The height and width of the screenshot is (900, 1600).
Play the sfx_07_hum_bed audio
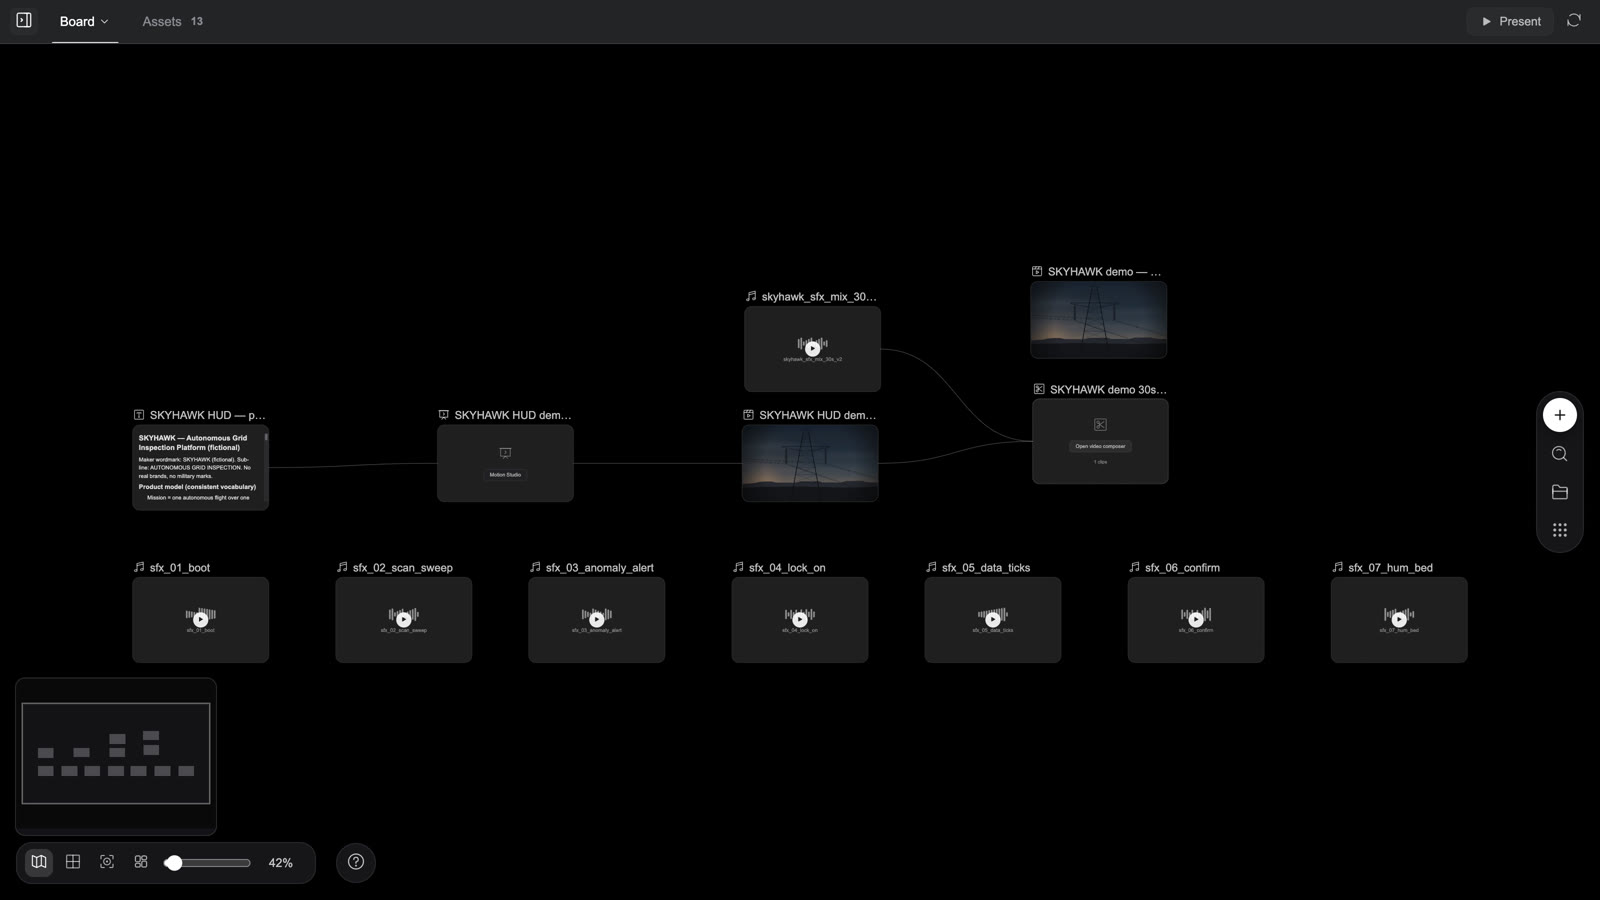[x=1399, y=619]
